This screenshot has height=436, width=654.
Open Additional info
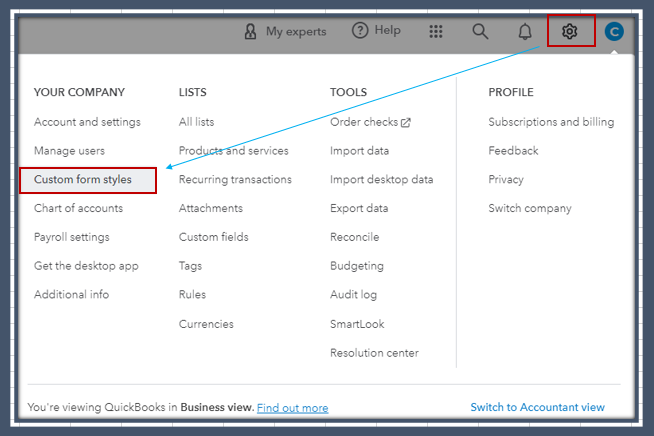pos(71,295)
